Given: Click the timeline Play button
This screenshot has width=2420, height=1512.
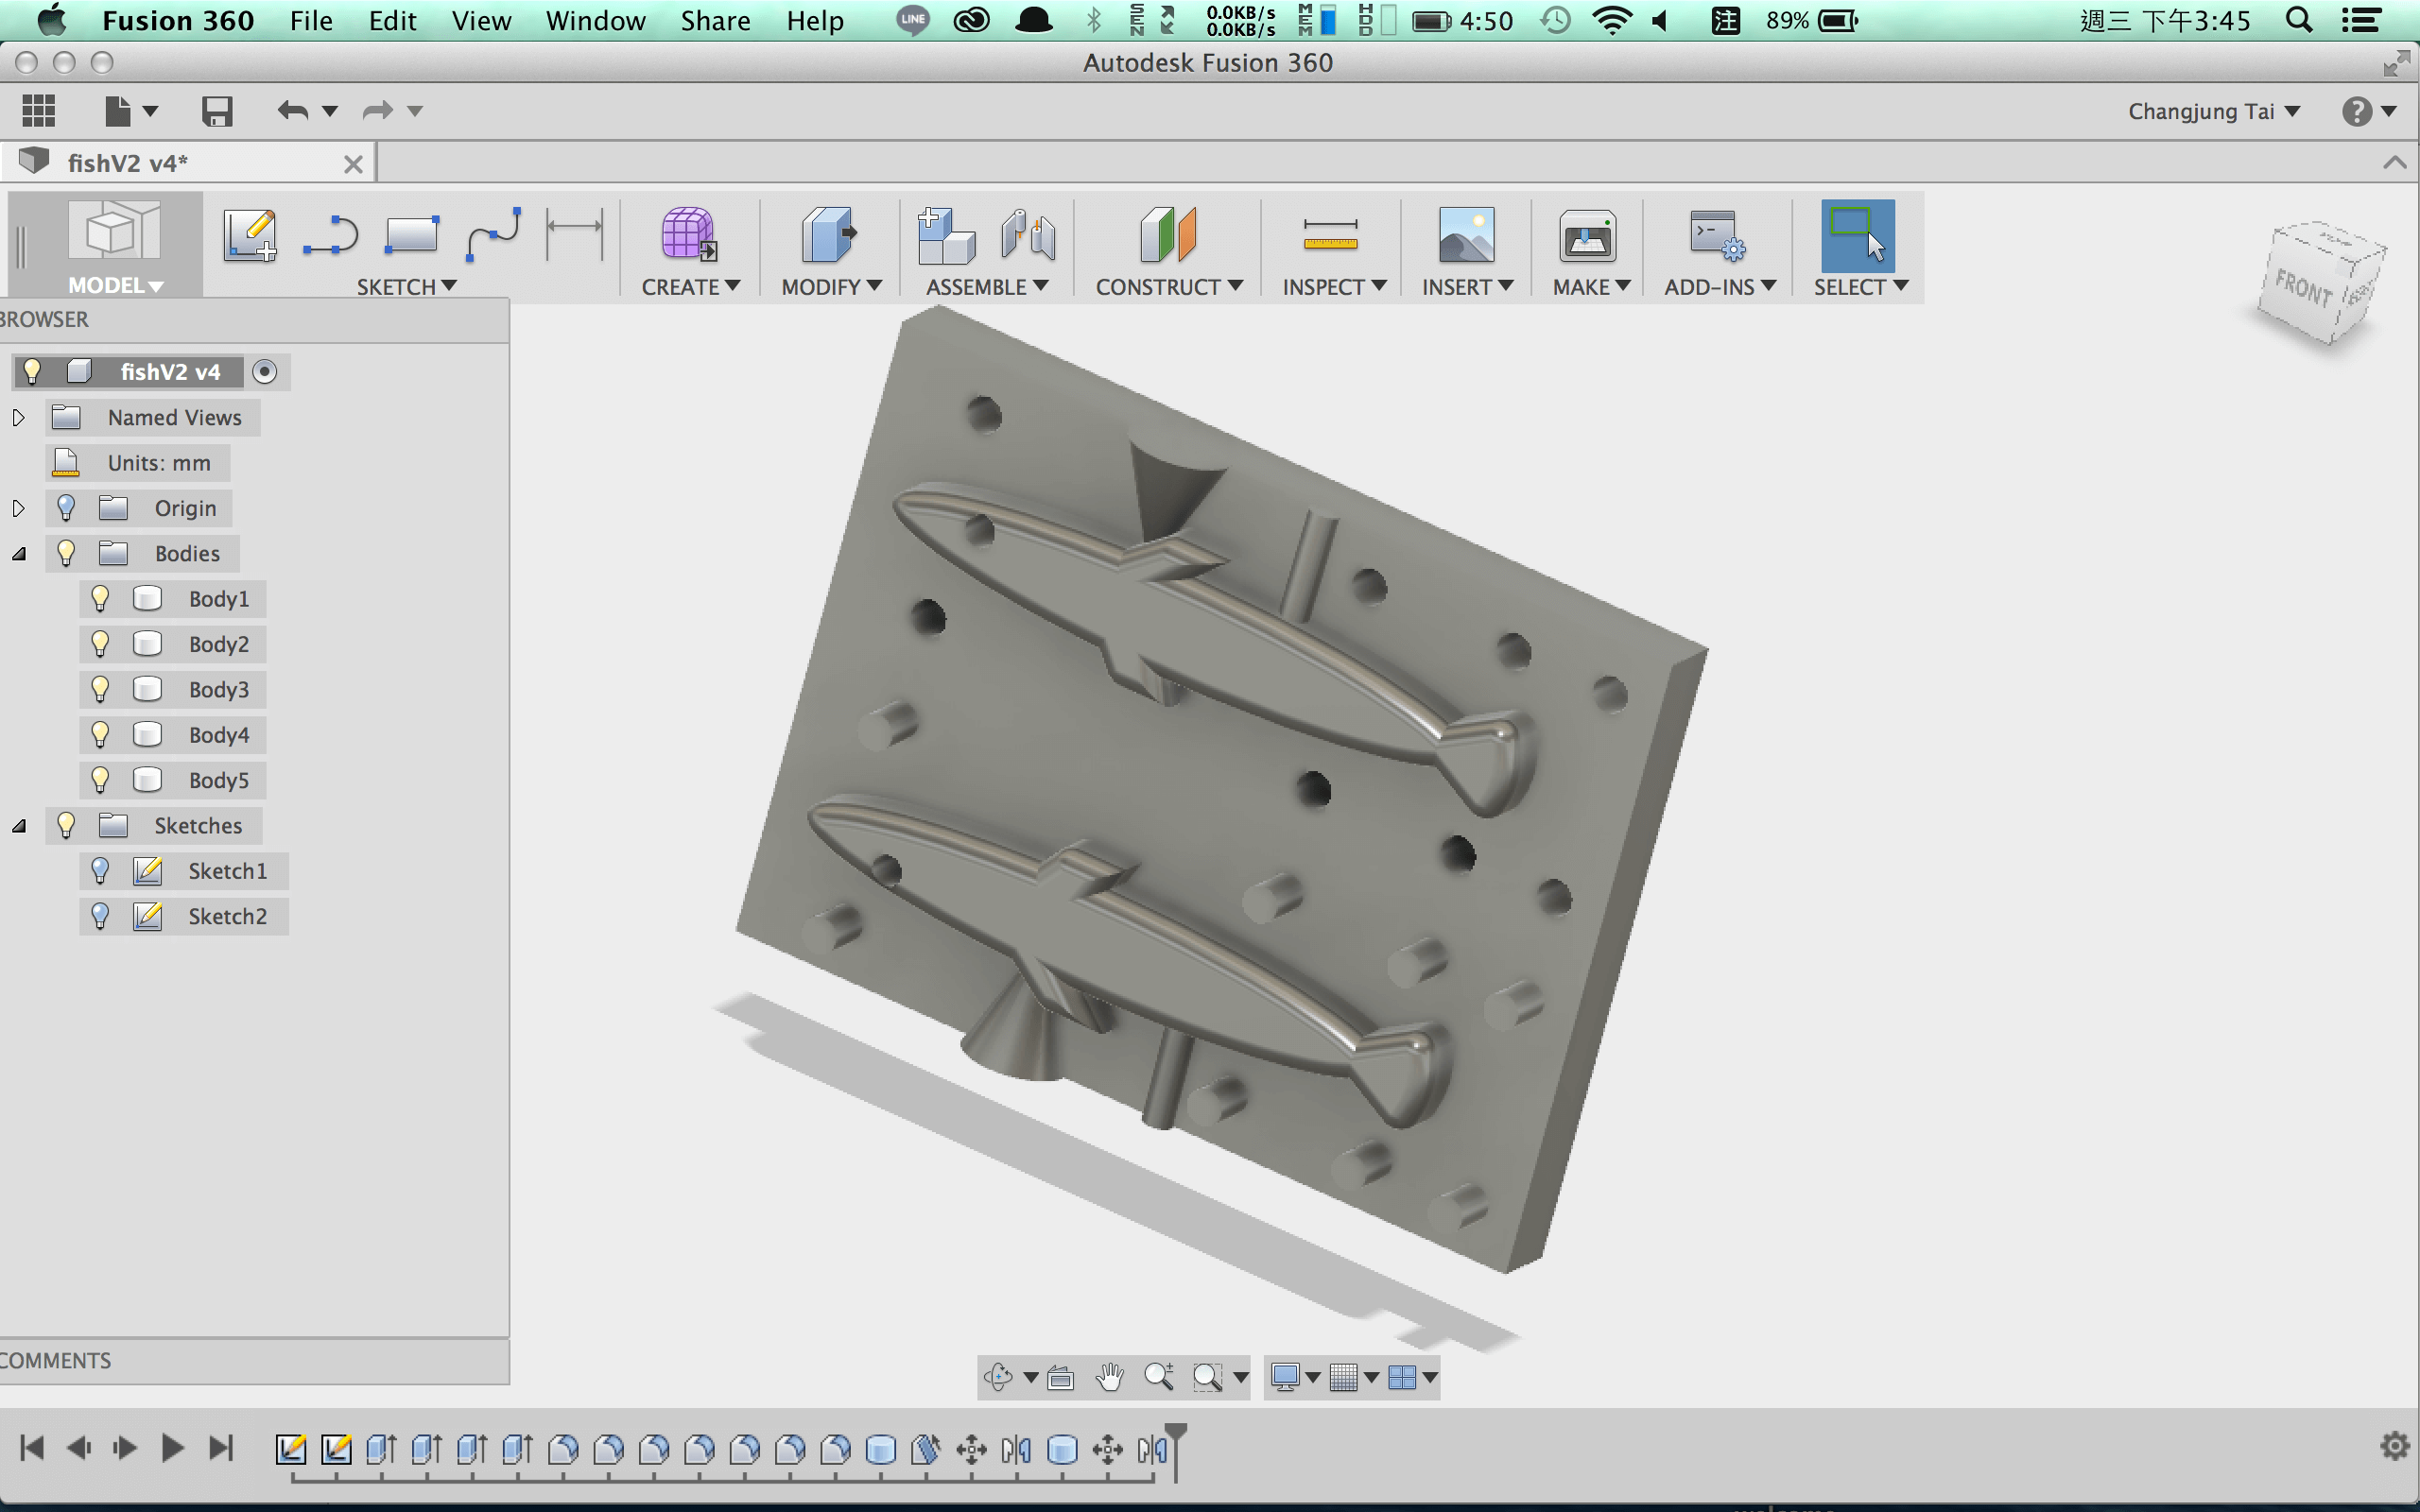Looking at the screenshot, I should (171, 1447).
